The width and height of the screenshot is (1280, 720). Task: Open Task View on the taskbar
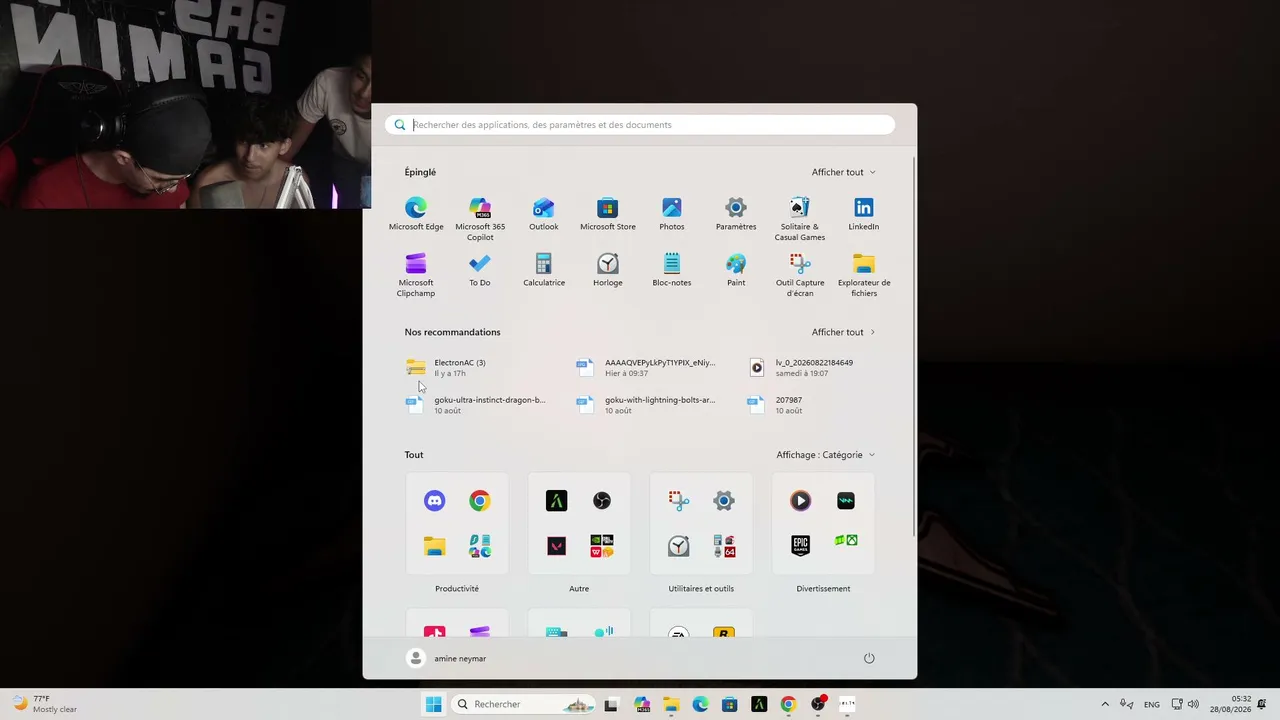(x=611, y=704)
